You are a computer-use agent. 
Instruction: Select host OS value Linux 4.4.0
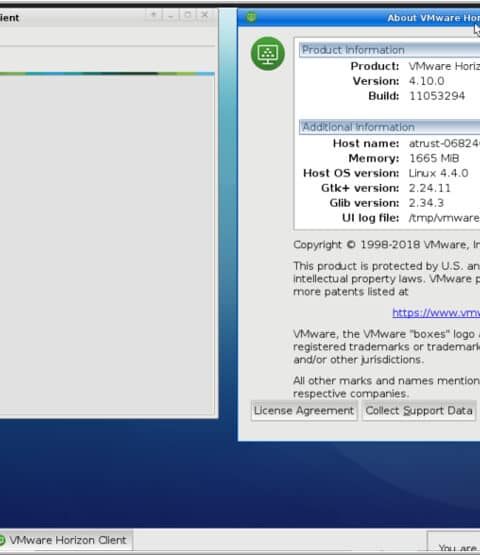tap(439, 173)
